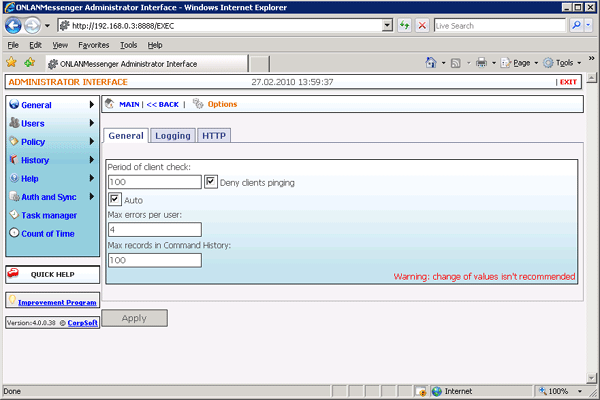Click the << BACK navigation link
Viewport: 600px width, 400px height.
[x=163, y=104]
